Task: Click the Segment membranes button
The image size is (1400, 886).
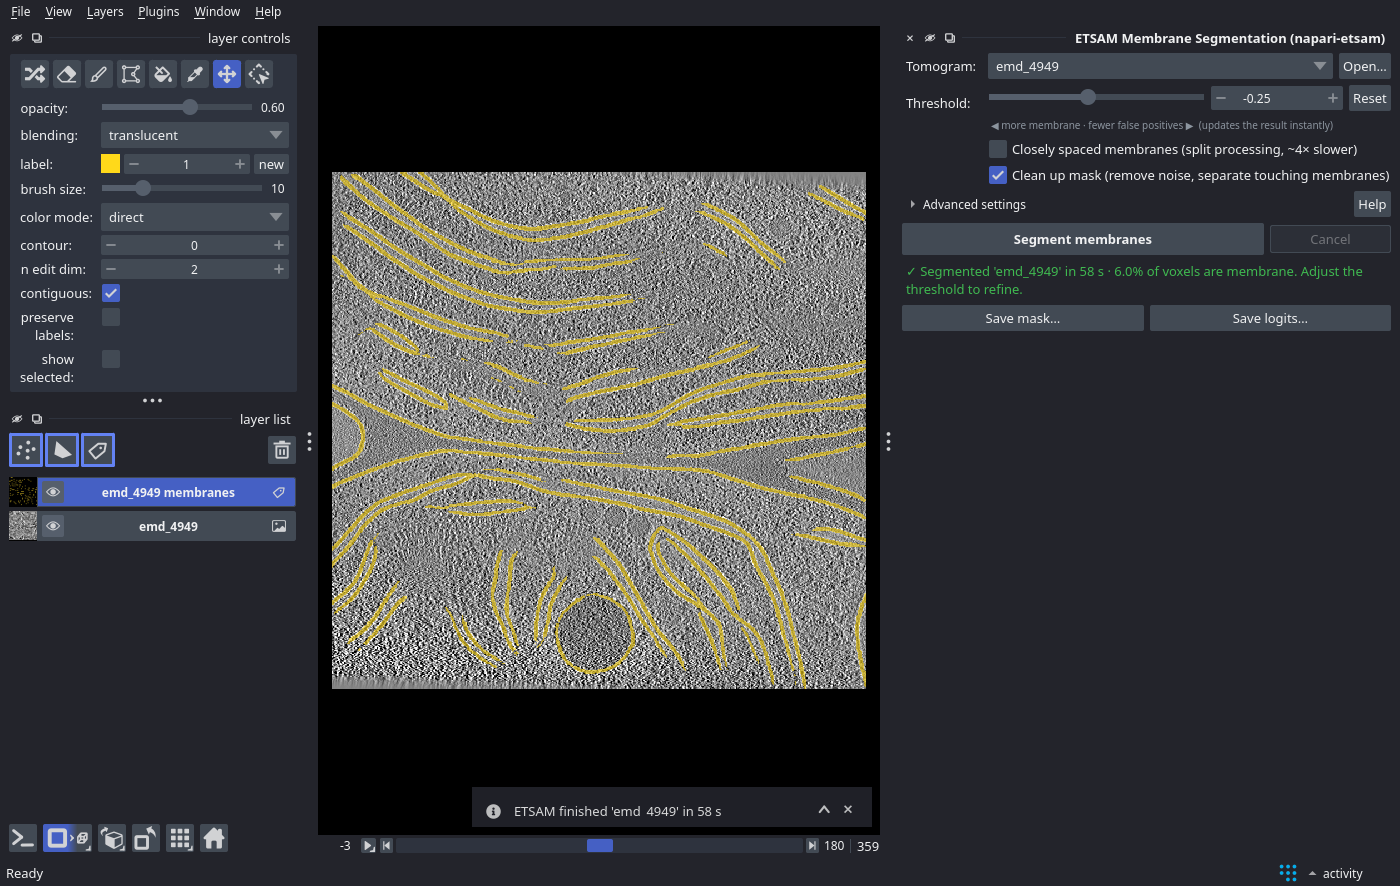Action: tap(1083, 239)
